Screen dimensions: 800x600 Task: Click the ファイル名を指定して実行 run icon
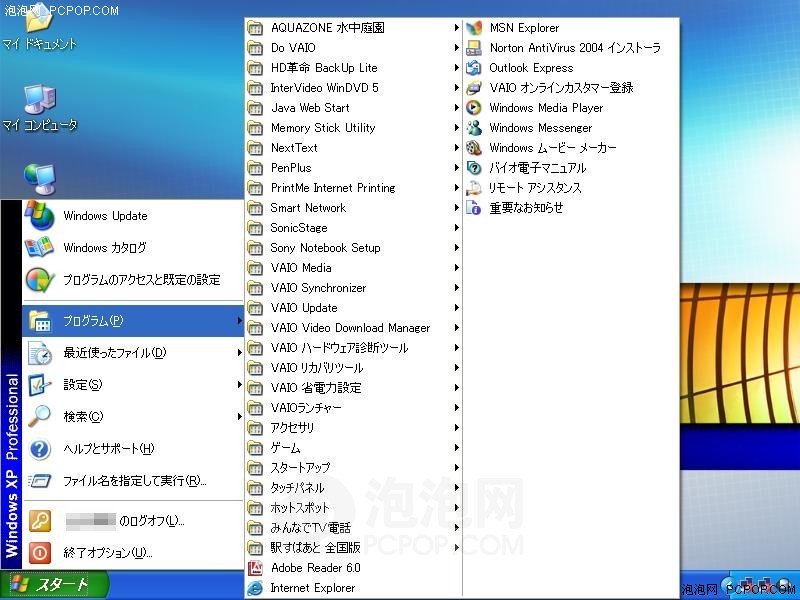(40, 481)
